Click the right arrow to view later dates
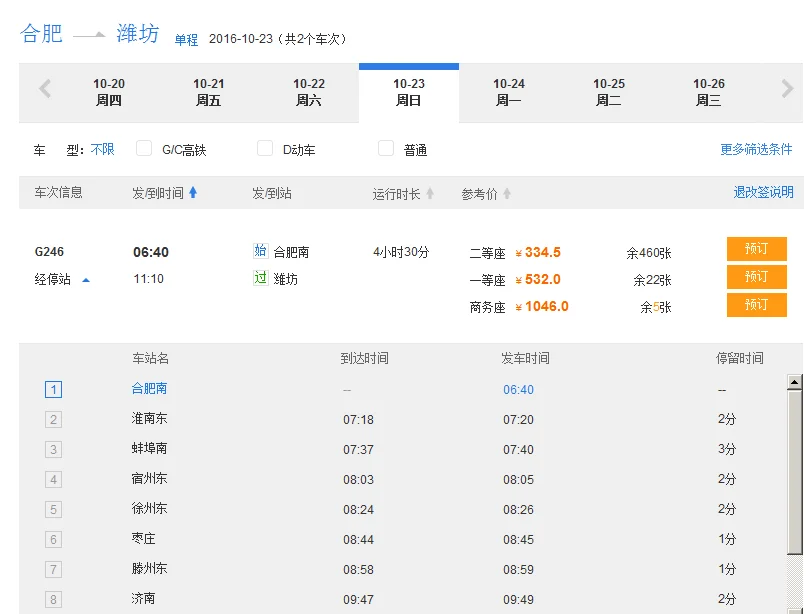Image resolution: width=806 pixels, height=614 pixels. pyautogui.click(x=786, y=88)
